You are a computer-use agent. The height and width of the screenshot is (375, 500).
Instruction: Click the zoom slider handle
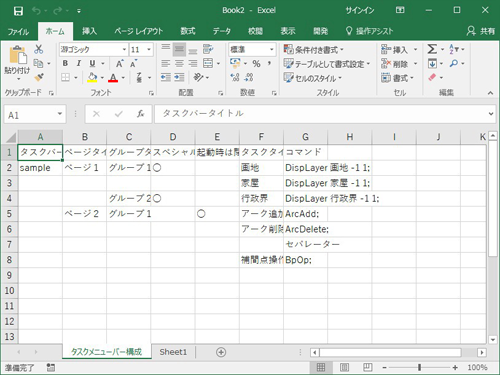tap(419, 367)
